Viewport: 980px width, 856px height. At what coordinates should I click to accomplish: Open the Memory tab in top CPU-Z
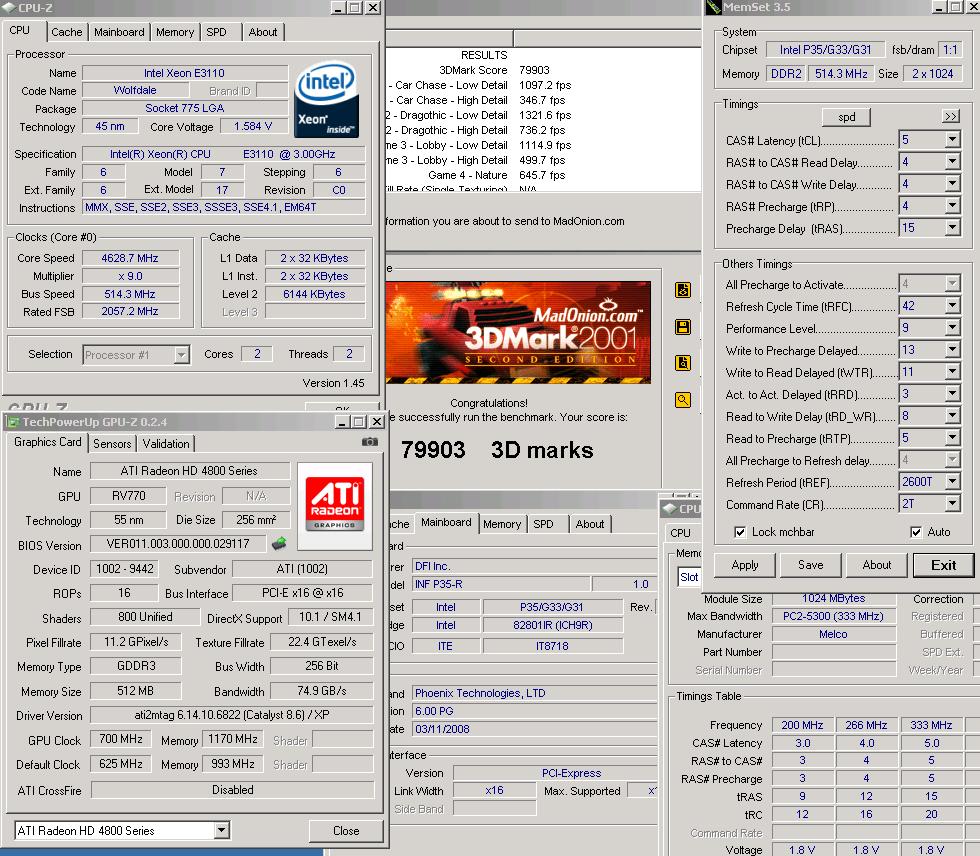click(x=175, y=32)
